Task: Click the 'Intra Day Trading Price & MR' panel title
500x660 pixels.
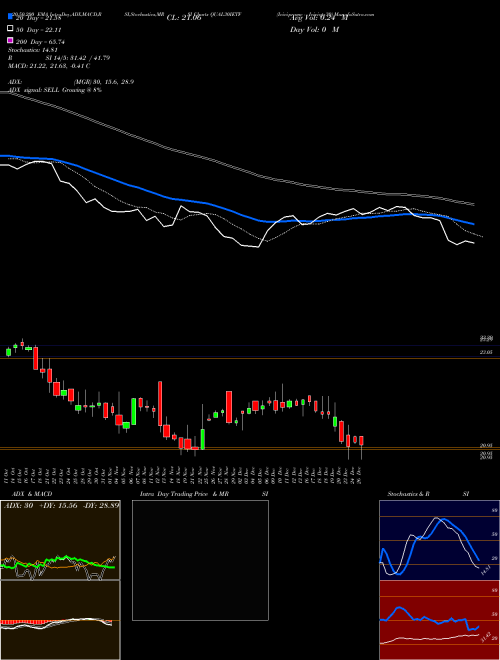Action: (x=184, y=494)
